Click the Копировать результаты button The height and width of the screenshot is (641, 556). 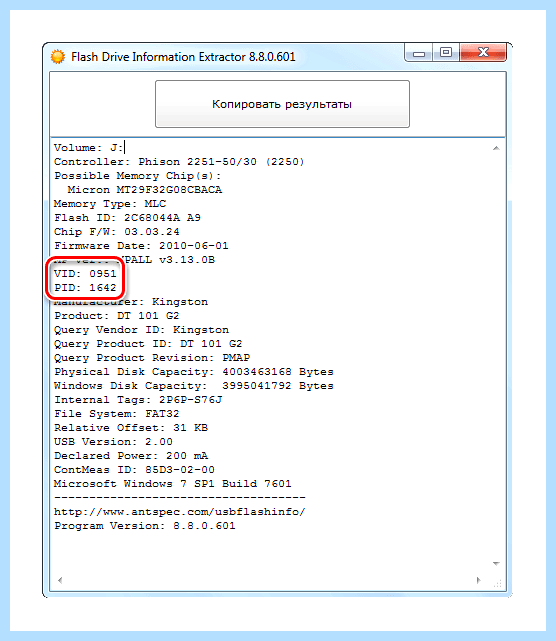(282, 104)
